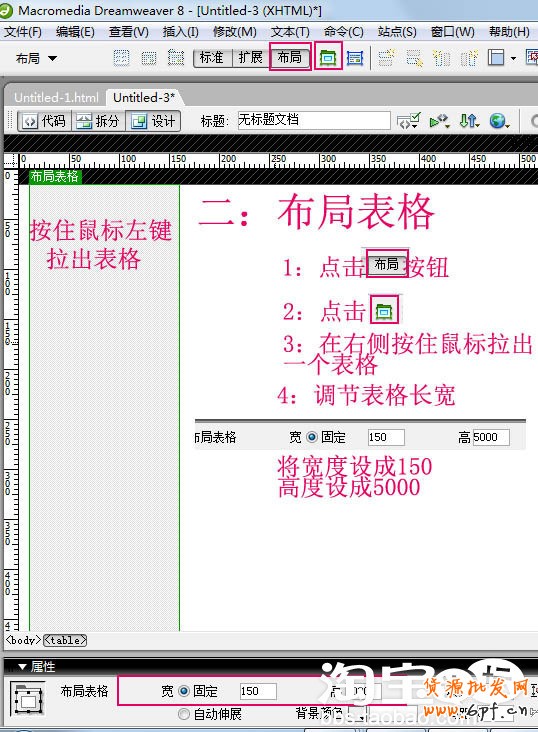Select the 固定 width radio button

click(184, 691)
